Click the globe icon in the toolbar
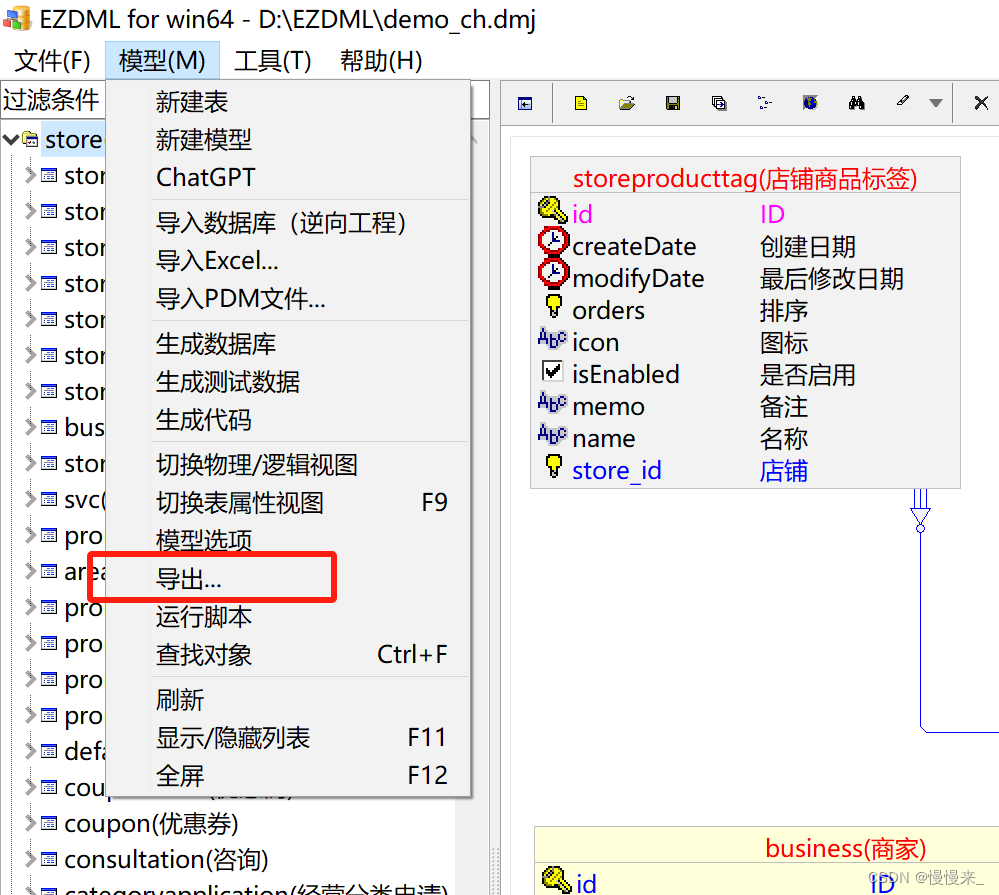 point(810,102)
